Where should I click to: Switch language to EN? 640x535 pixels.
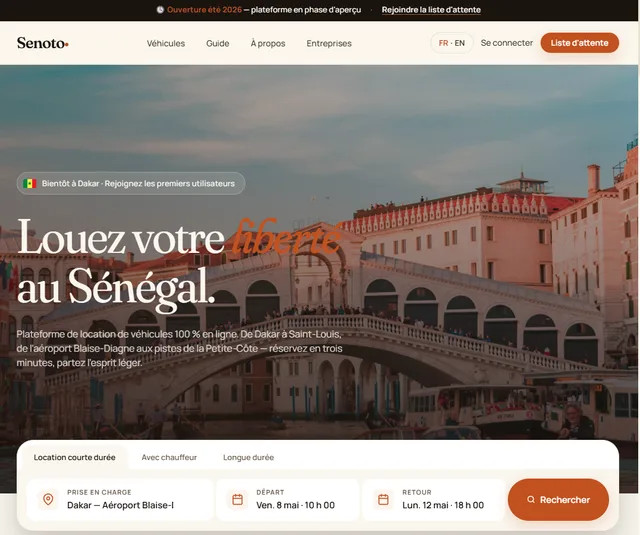(460, 43)
